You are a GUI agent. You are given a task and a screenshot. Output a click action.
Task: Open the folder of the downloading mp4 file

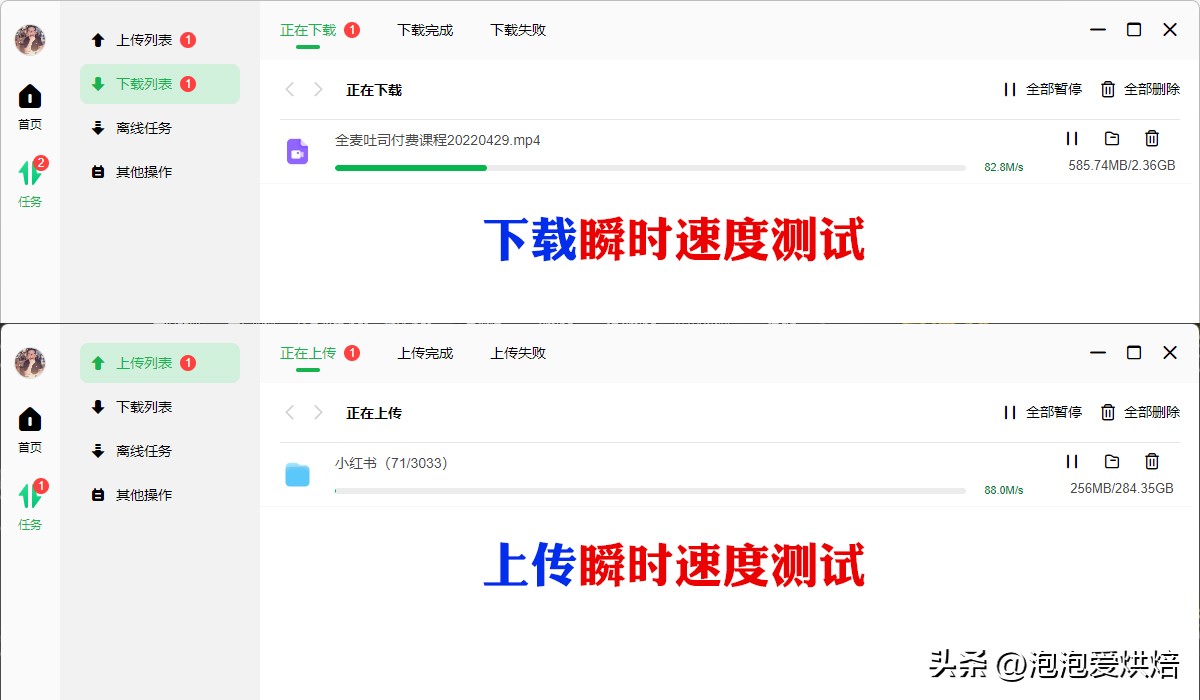(1112, 138)
